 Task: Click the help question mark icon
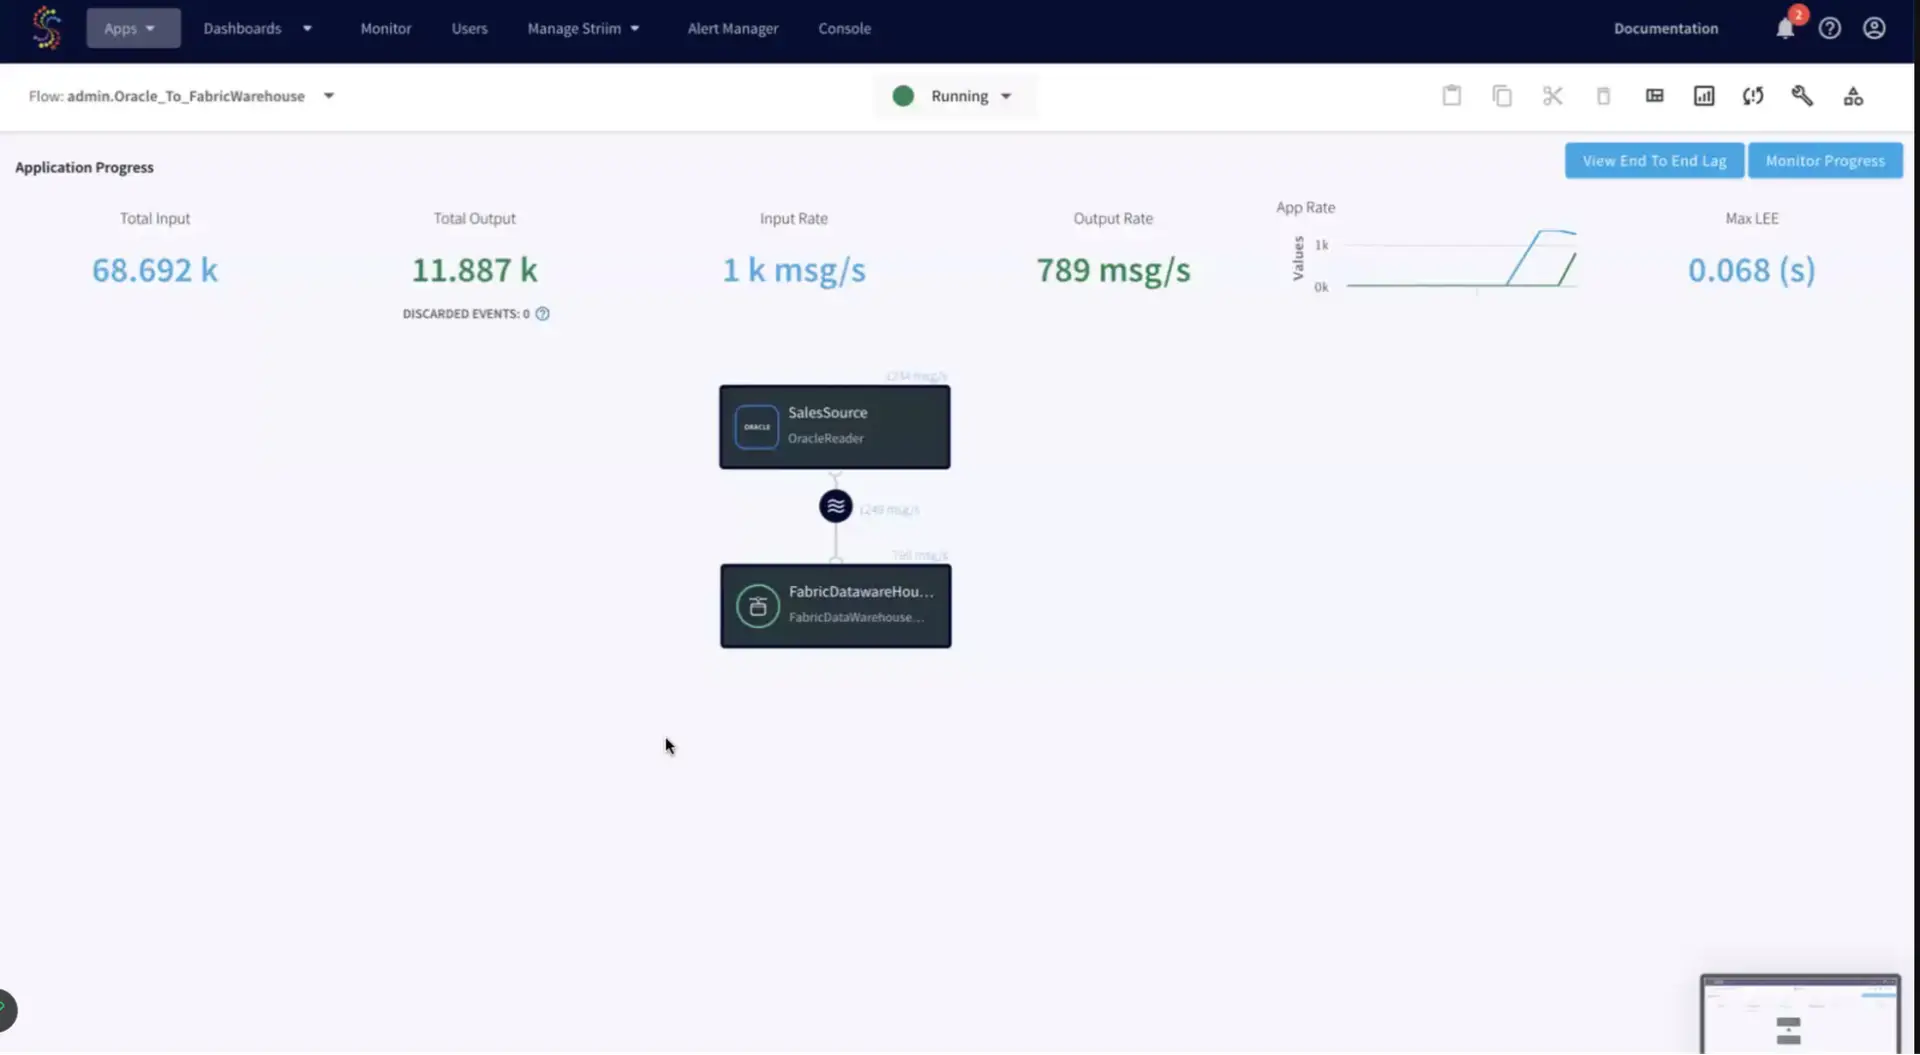(1829, 28)
